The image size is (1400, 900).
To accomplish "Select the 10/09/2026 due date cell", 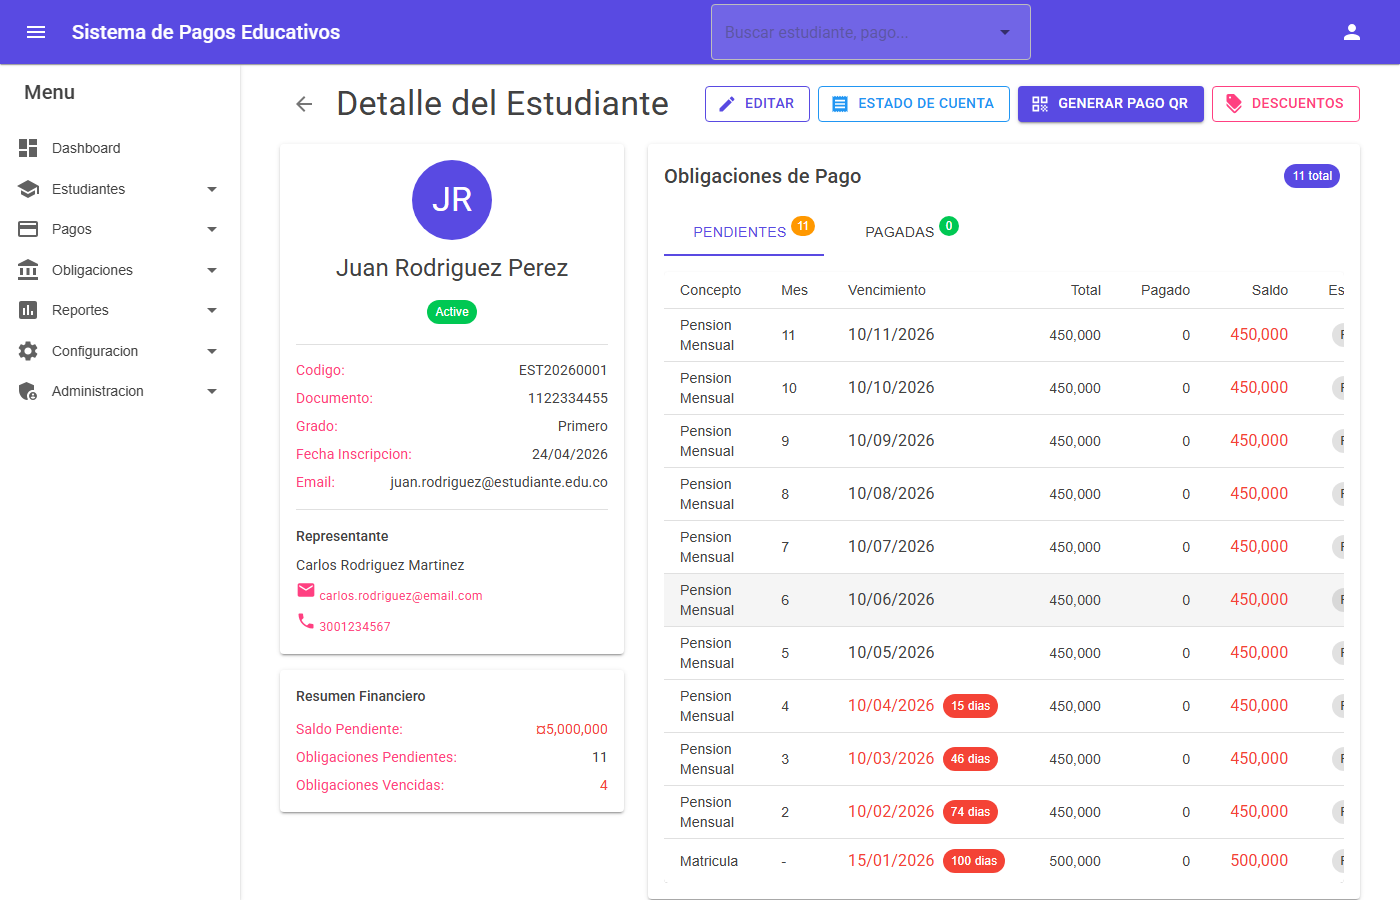I will (x=891, y=441).
